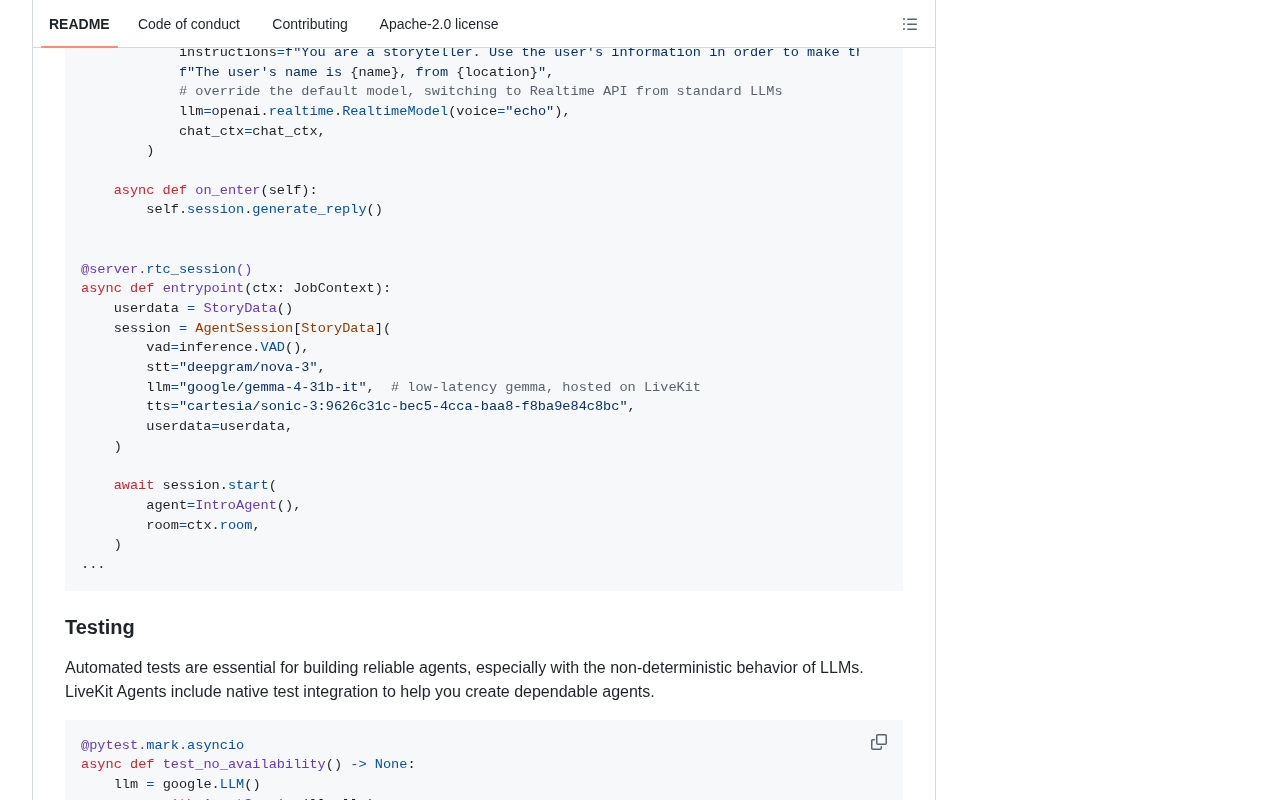Image resolution: width=1280 pixels, height=800 pixels.
Task: Click the "self.session.generate_reply()" line
Action: pyautogui.click(x=265, y=209)
